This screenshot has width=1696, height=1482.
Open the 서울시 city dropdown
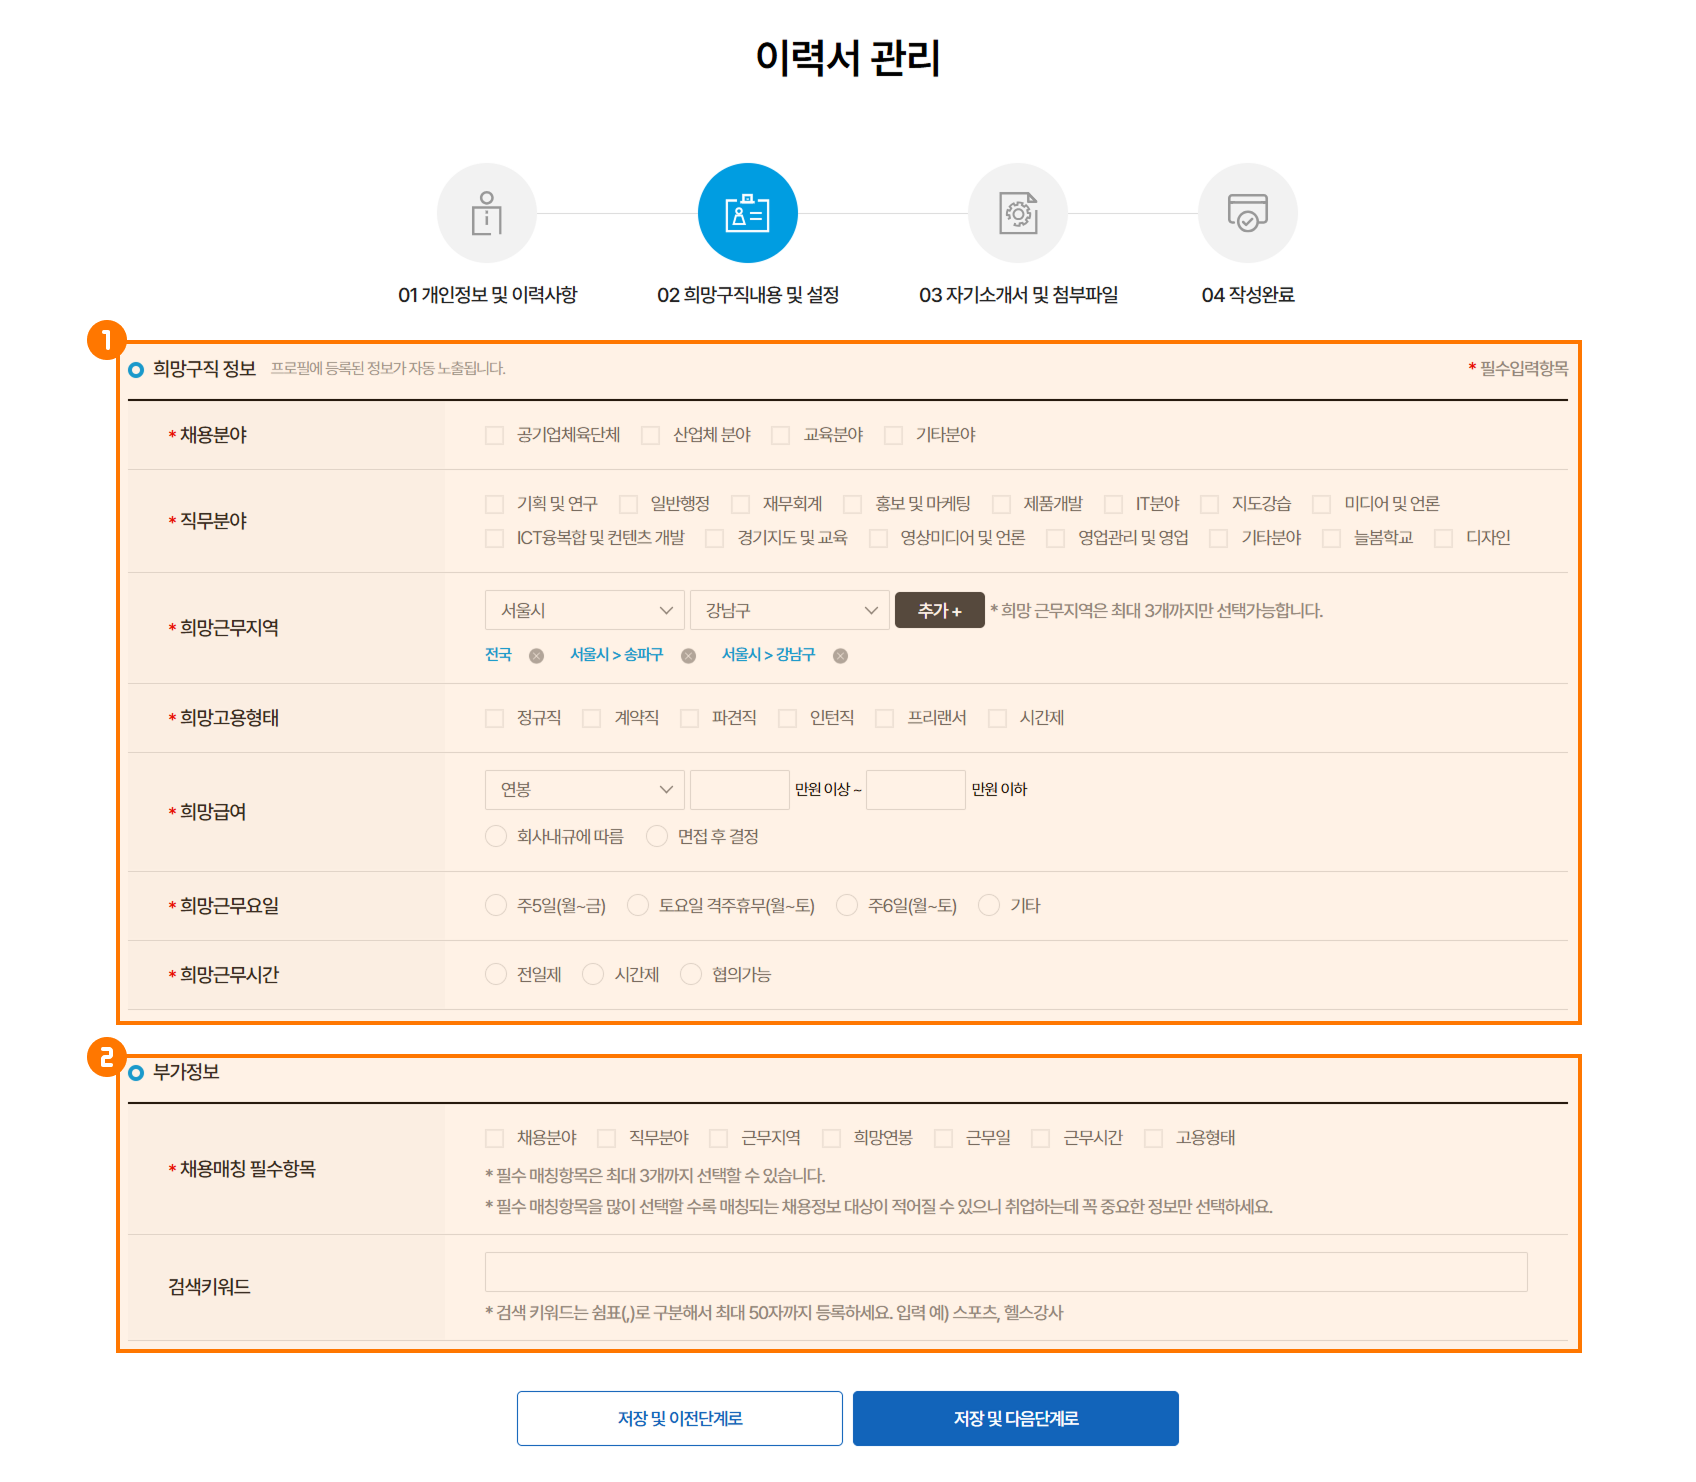585,610
